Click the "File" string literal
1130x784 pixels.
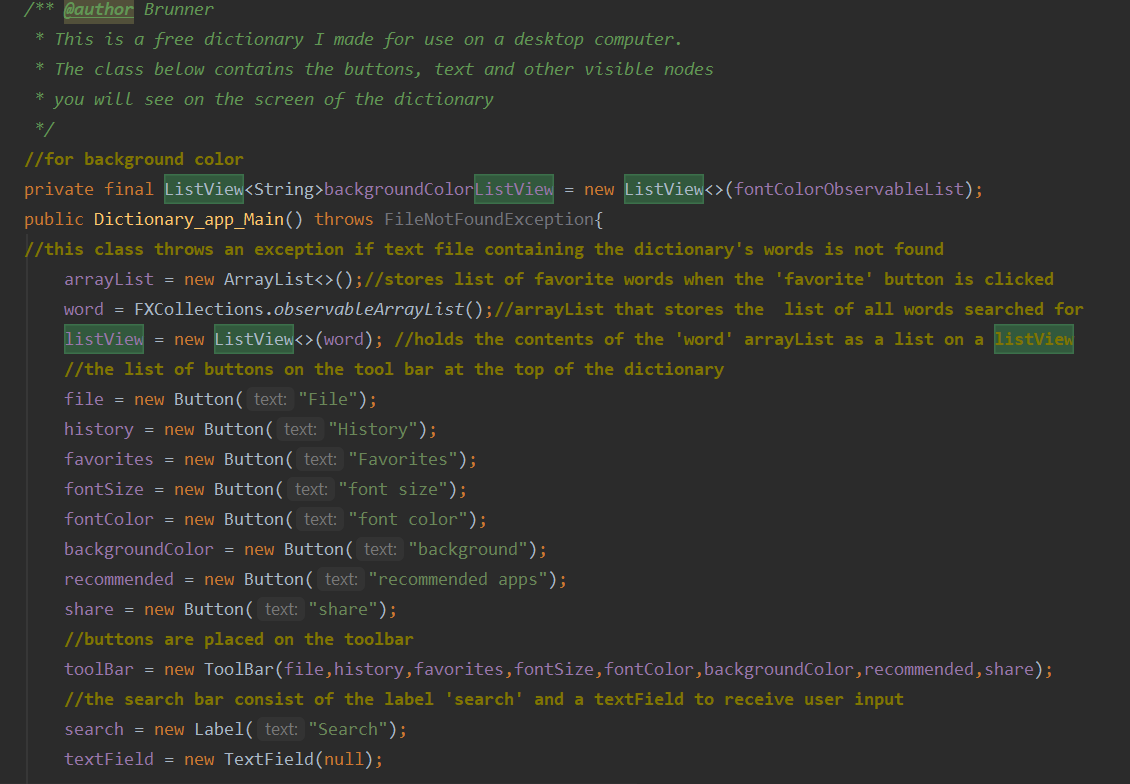(x=328, y=399)
